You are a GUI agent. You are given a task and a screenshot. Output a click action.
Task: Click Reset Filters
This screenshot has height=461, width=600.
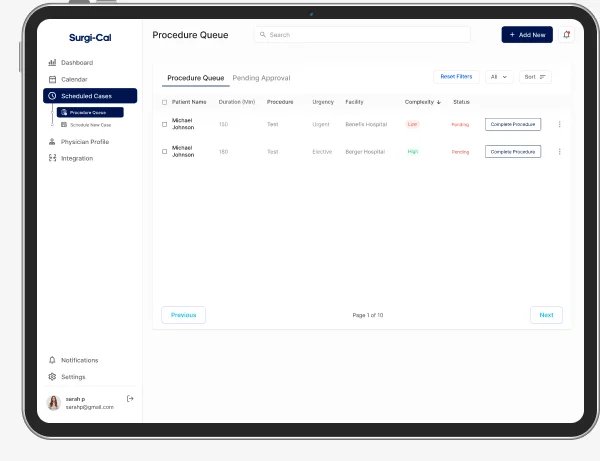point(456,77)
